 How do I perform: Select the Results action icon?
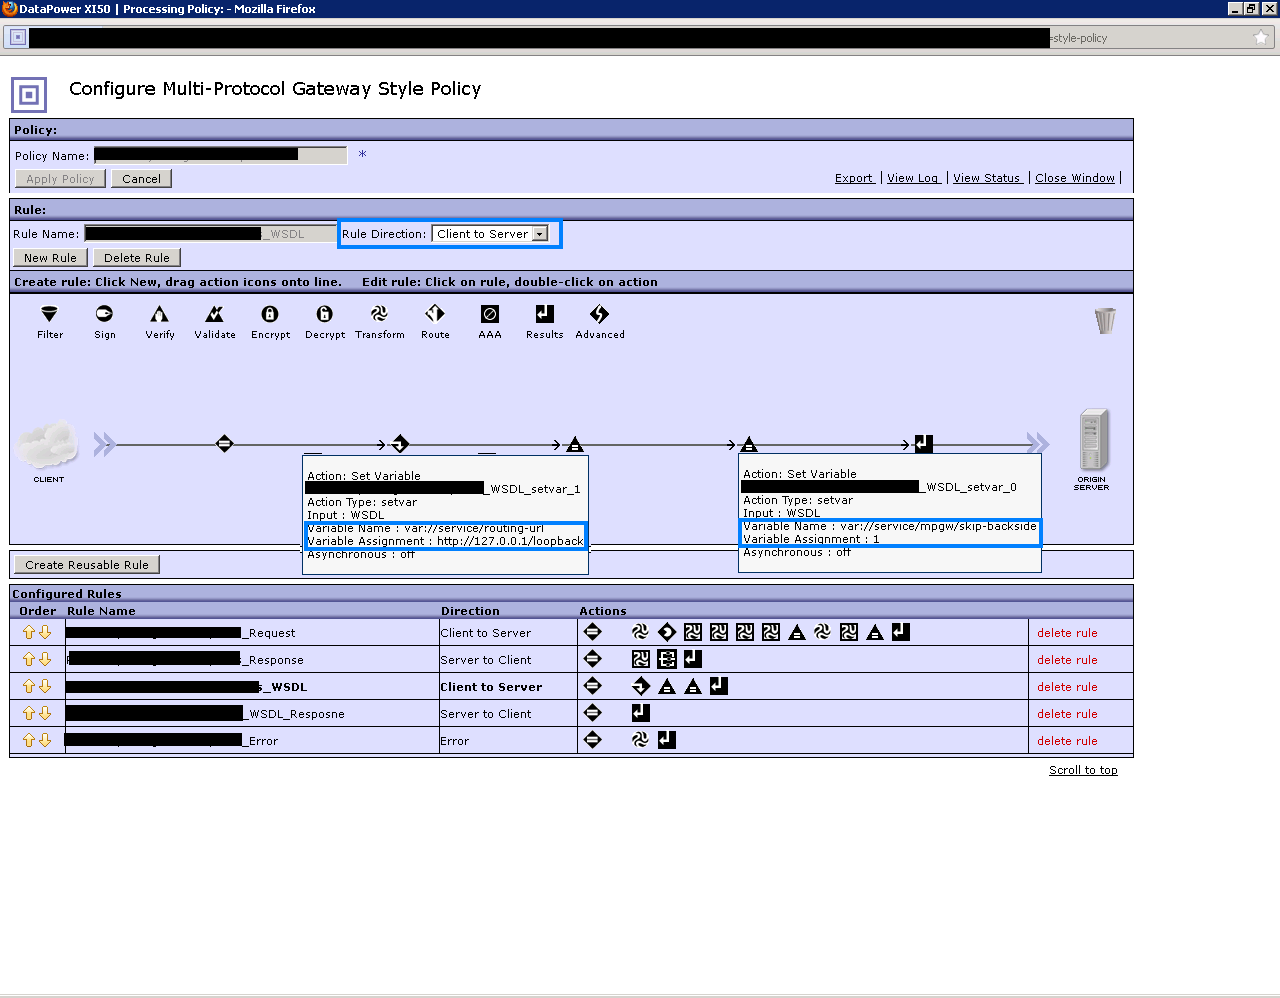[x=544, y=314]
